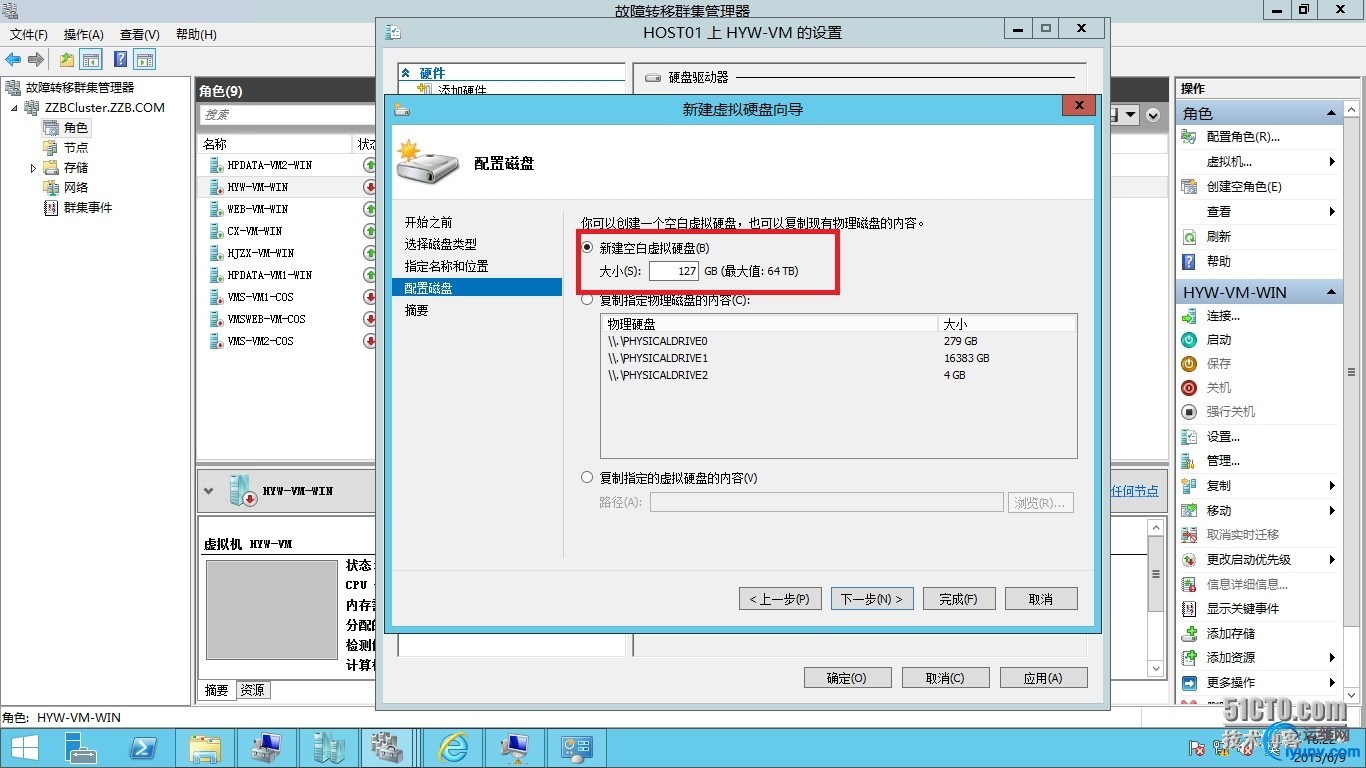Viewport: 1366px width, 768px height.
Task: Click the green 启动 power icon
Action: (x=1189, y=340)
